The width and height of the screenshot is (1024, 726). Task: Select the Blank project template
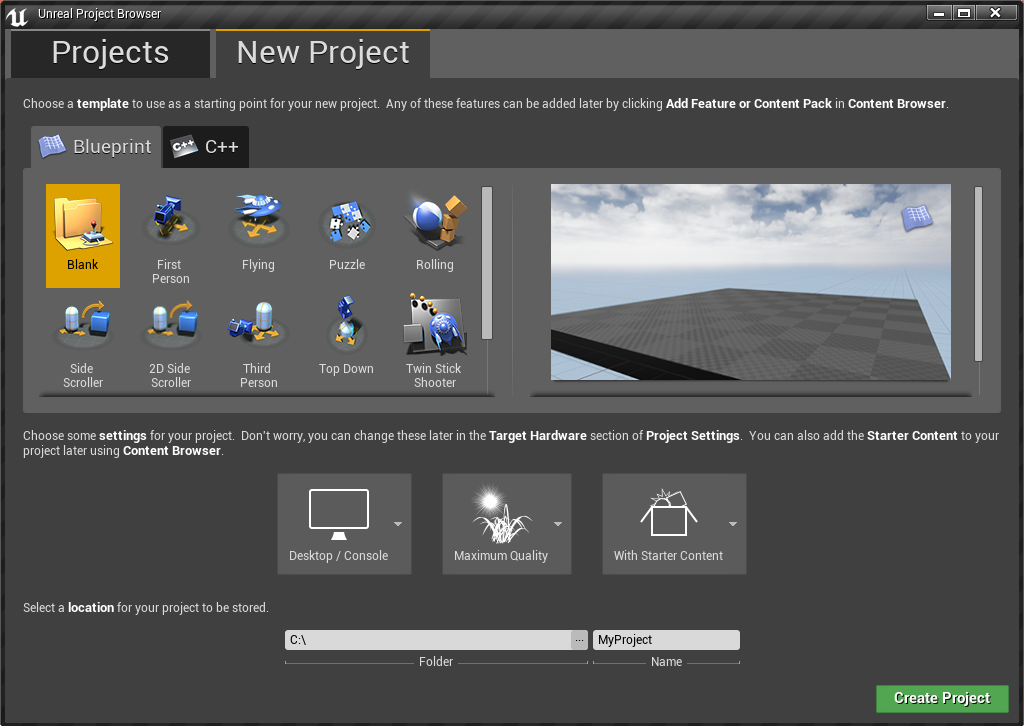coord(83,234)
